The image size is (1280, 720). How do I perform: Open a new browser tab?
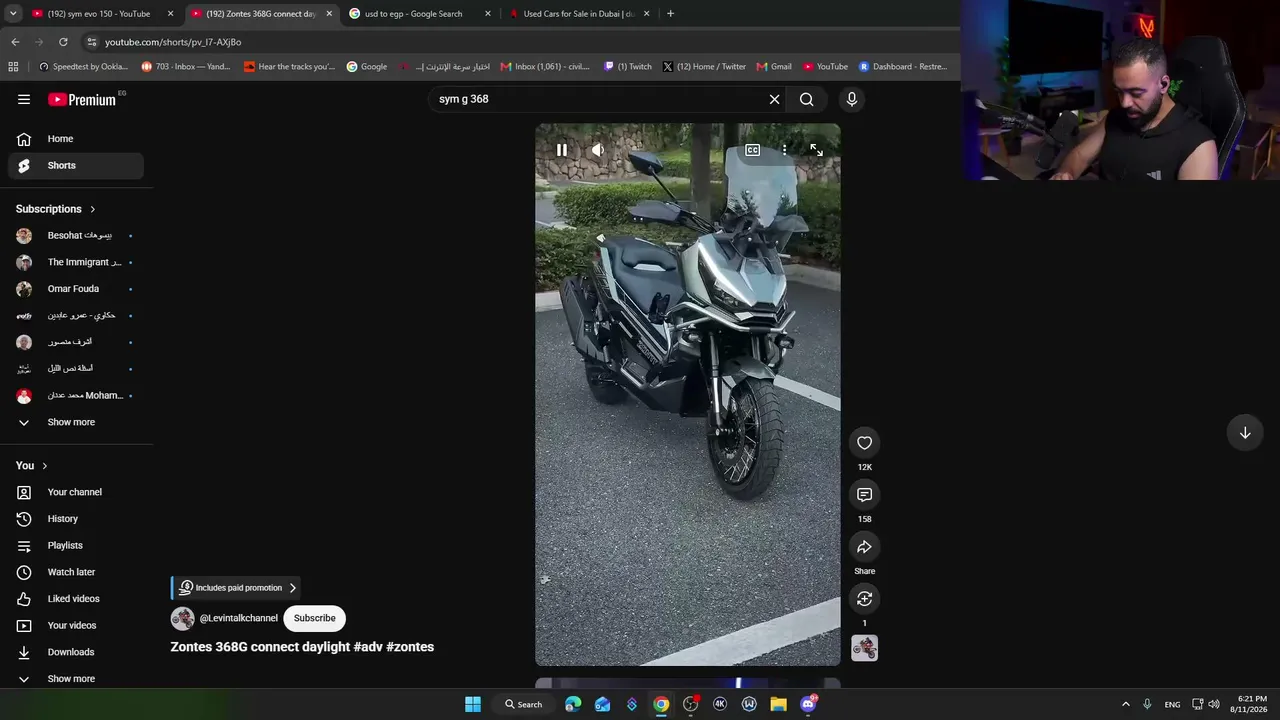(670, 14)
